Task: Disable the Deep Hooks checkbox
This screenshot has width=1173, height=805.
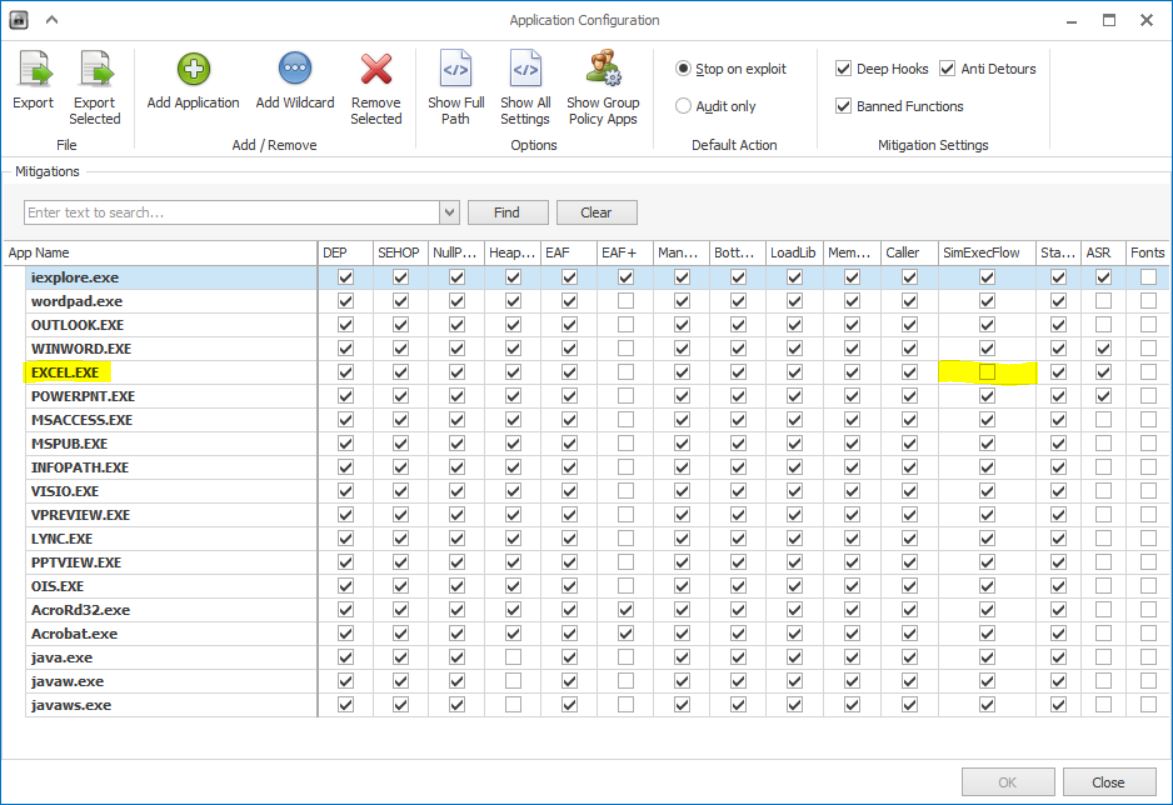Action: tap(843, 69)
